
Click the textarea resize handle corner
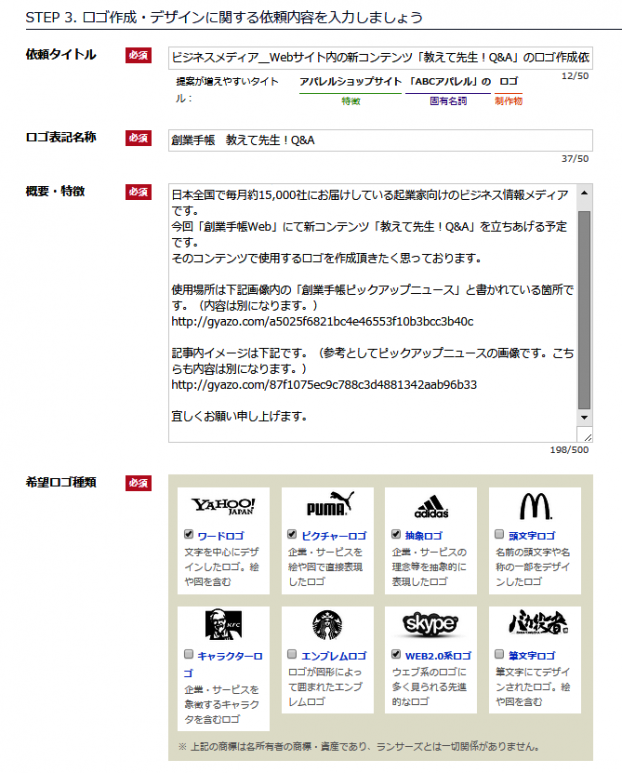point(587,436)
